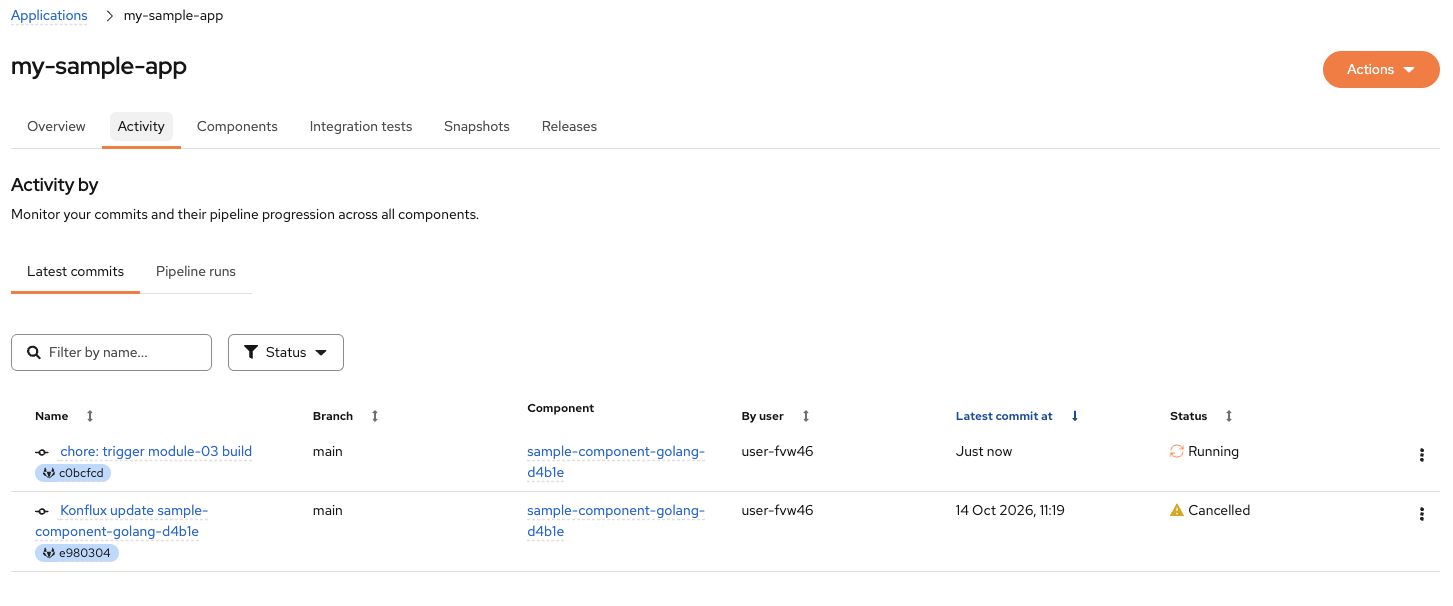Open kebab menu for Cancelled commit row
Viewport: 1453px width, 606px height.
1421,515
